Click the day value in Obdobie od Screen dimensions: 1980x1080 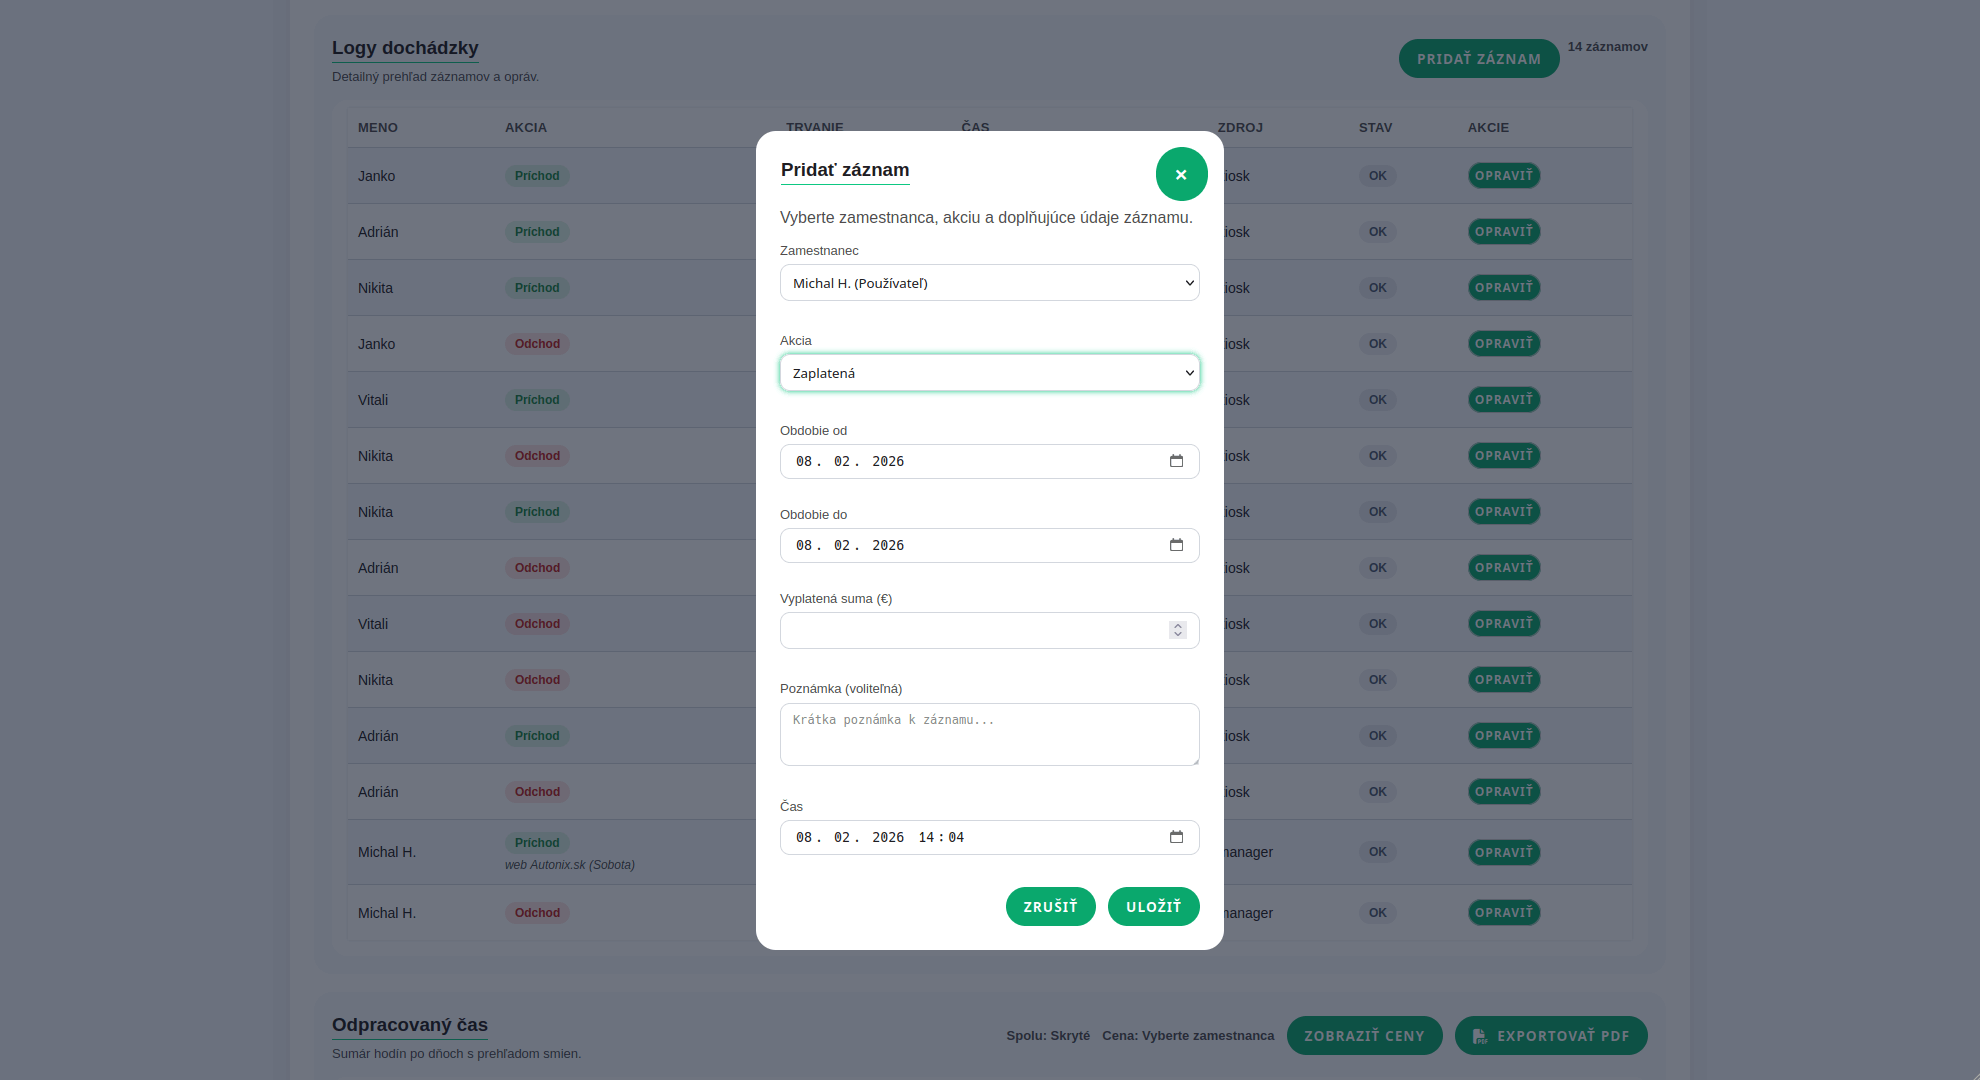[x=804, y=461]
